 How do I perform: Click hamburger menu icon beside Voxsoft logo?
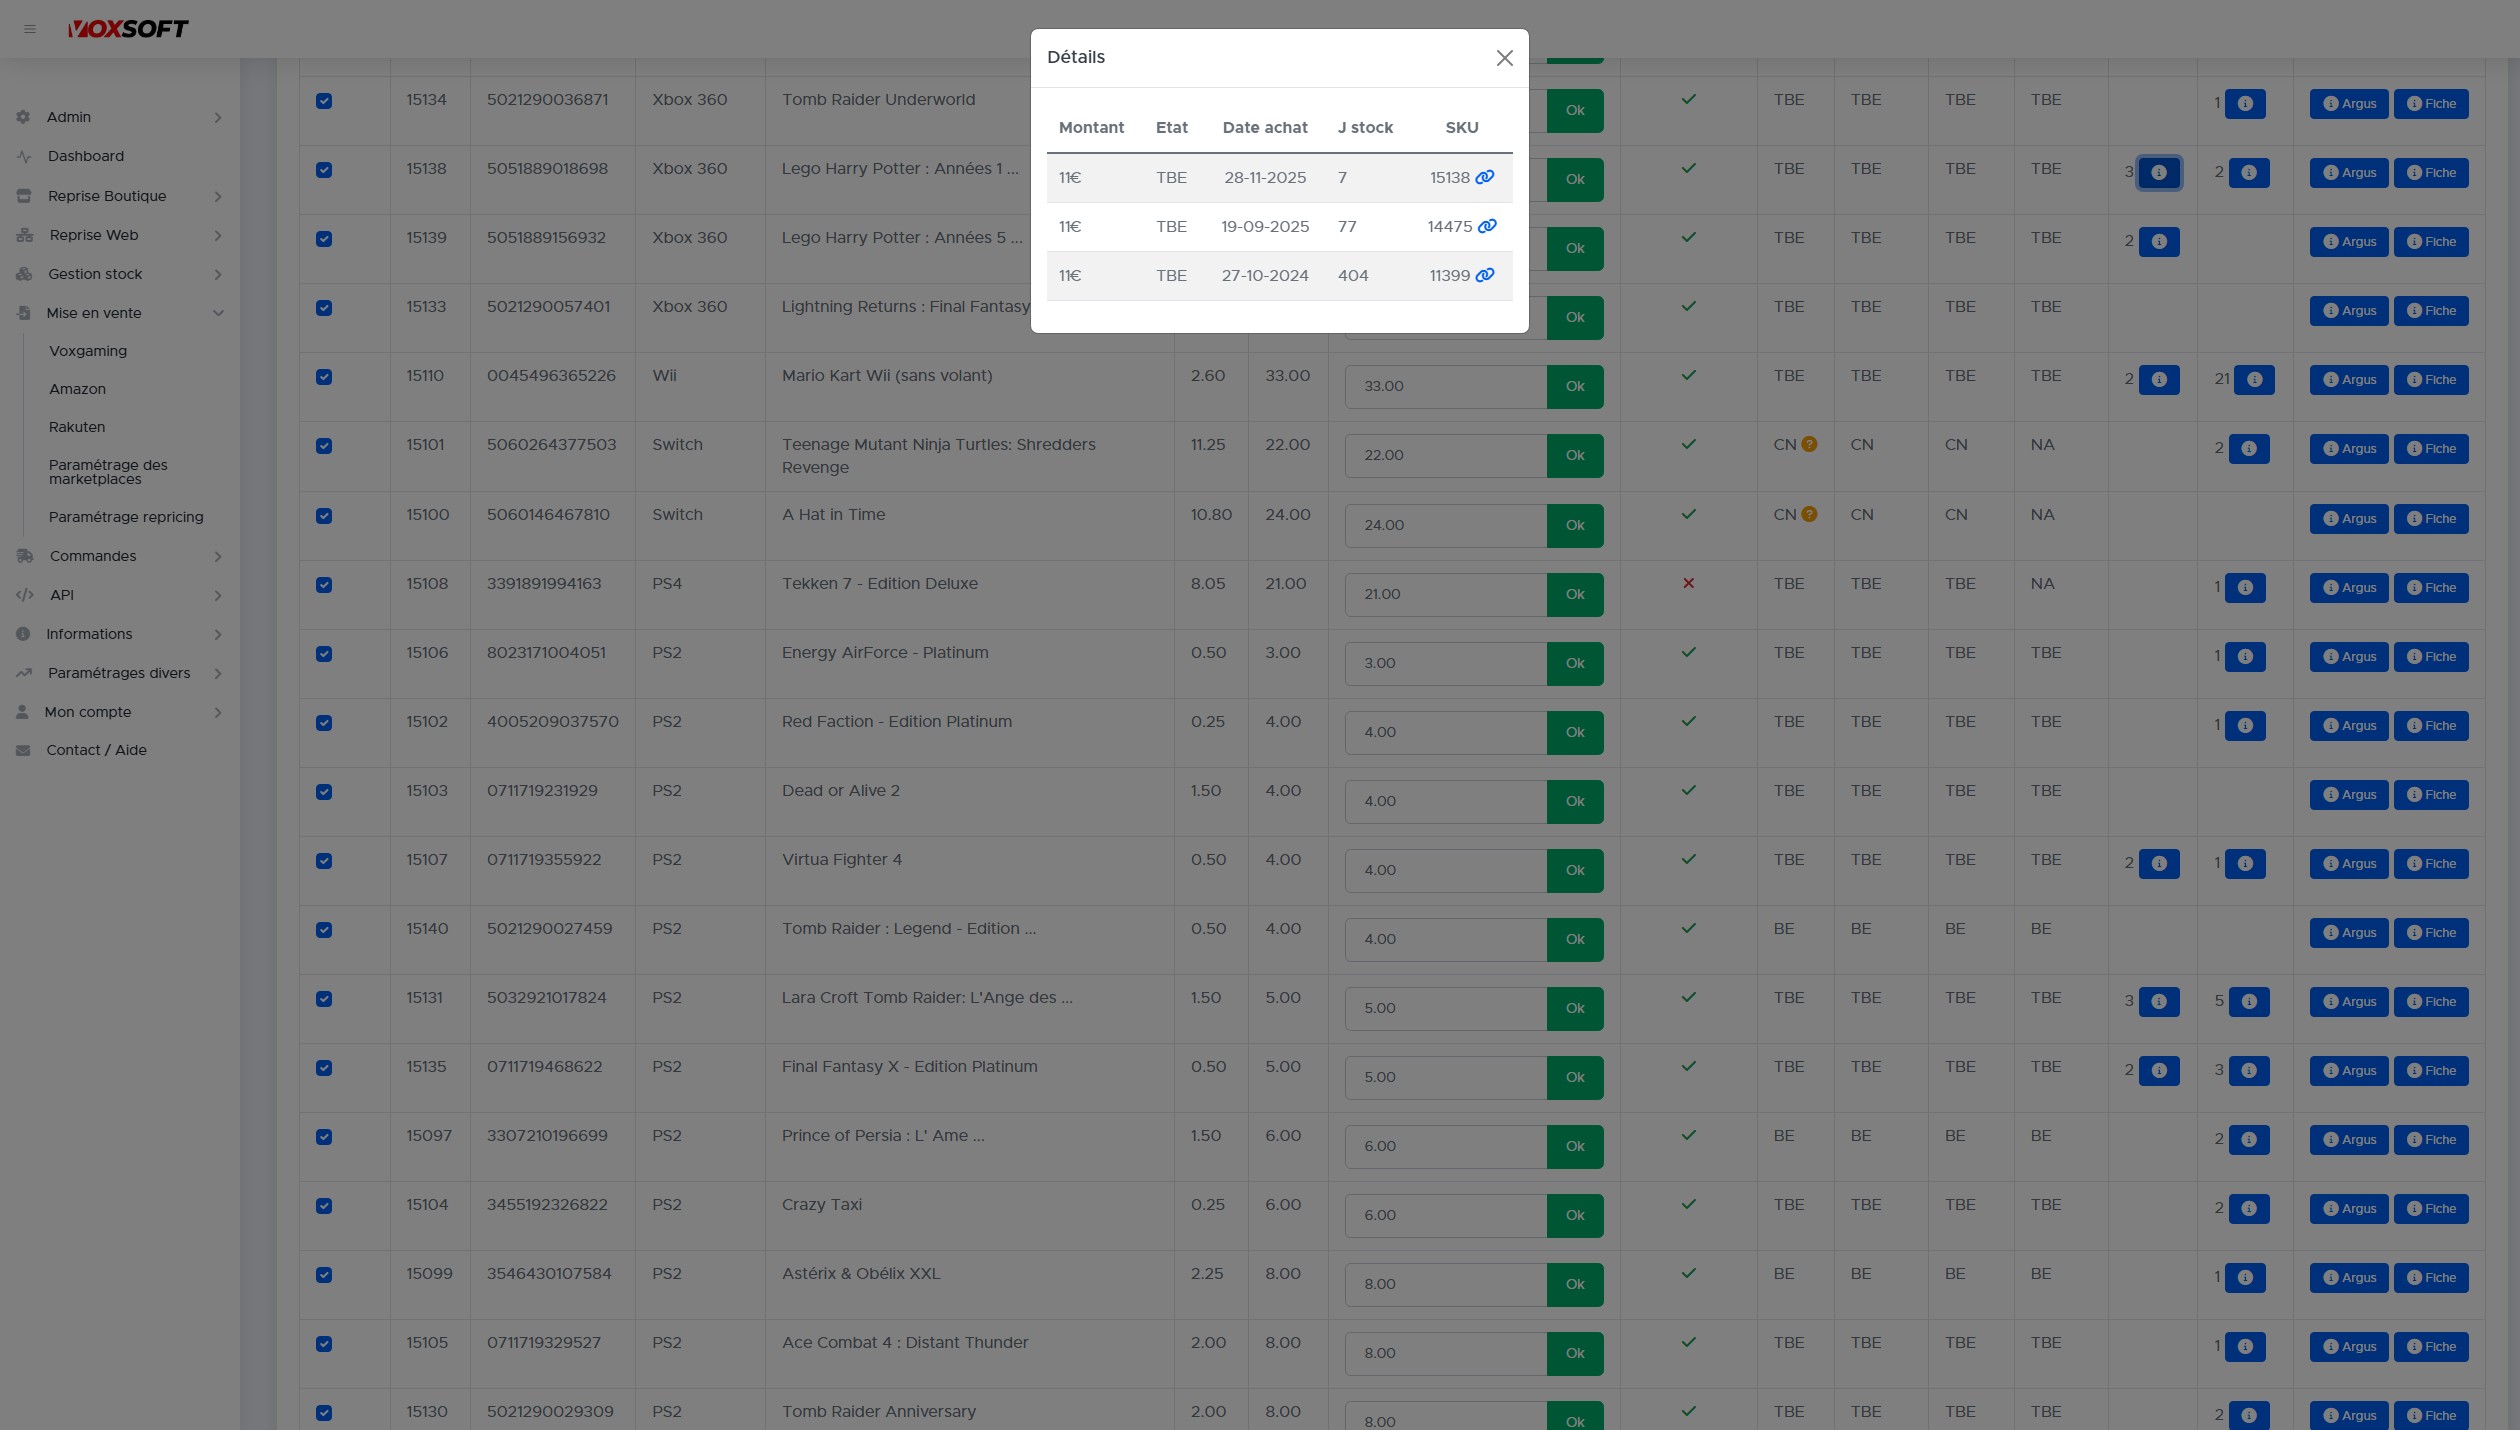tap(30, 29)
